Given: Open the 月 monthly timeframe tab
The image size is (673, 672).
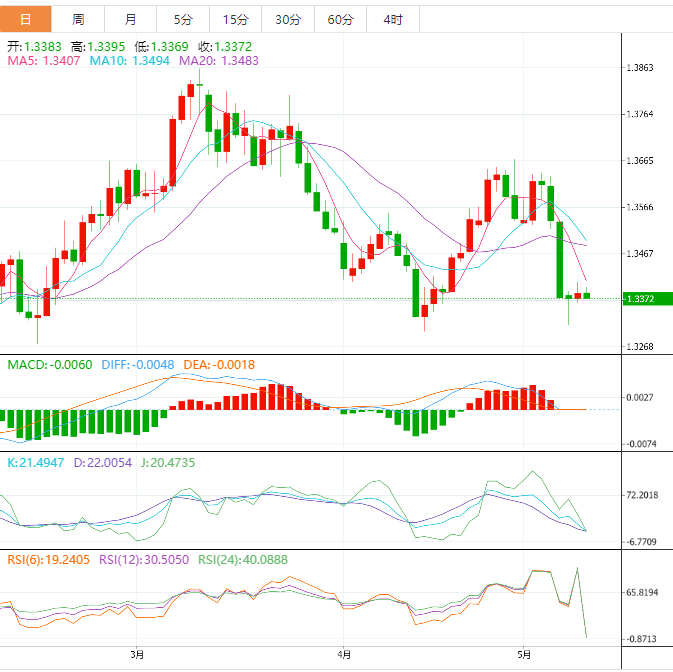Looking at the screenshot, I should coord(131,19).
